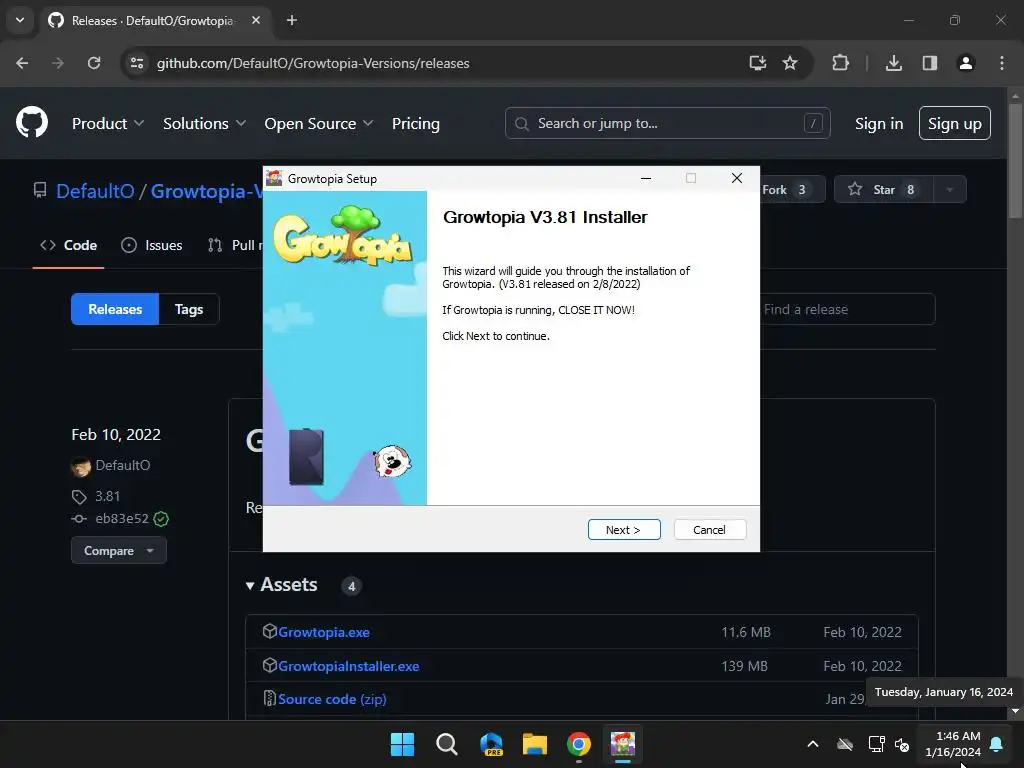
Task: Click the Sign up button
Action: 954,123
